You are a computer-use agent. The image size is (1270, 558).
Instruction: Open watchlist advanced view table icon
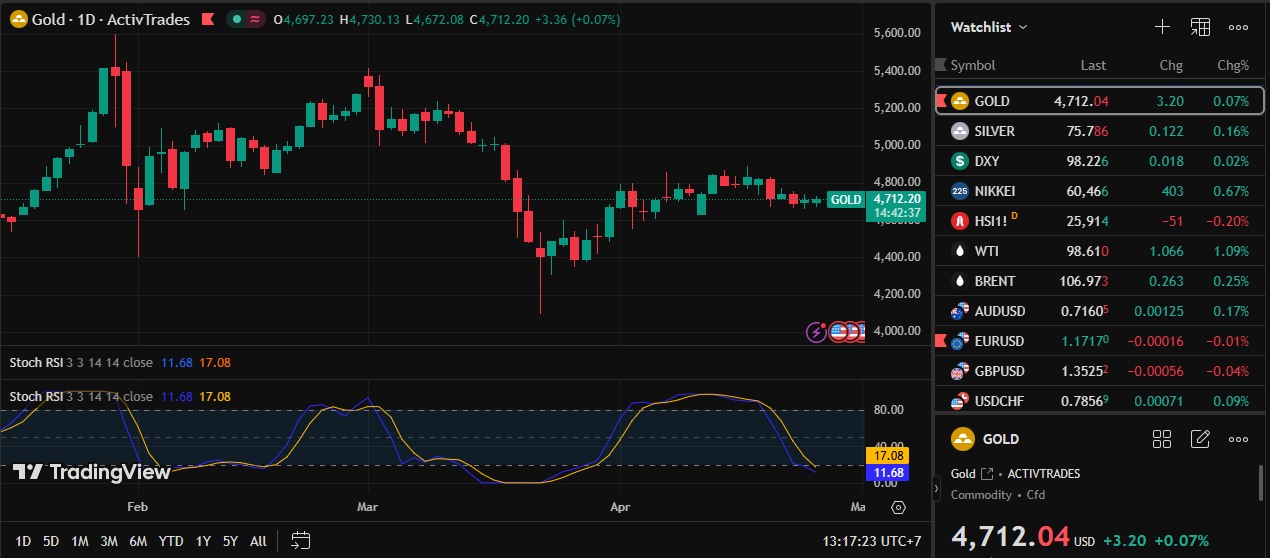[x=1200, y=28]
